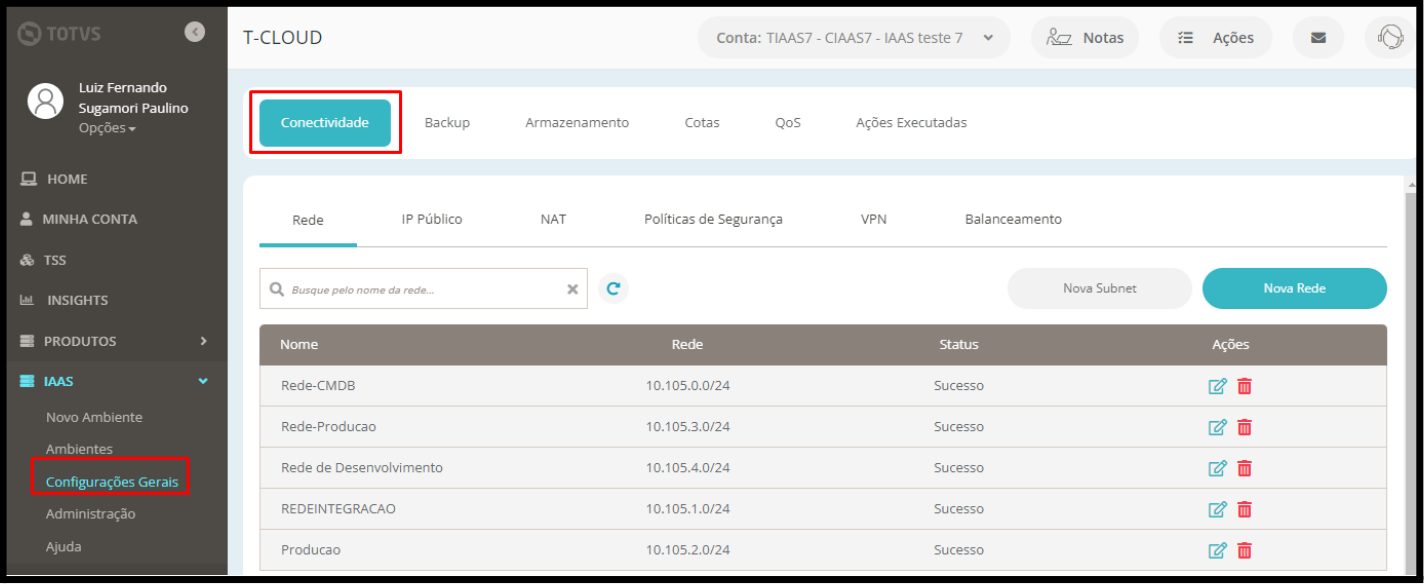Select Ambientes under IAAS
The width and height of the screenshot is (1424, 584).
pos(79,449)
